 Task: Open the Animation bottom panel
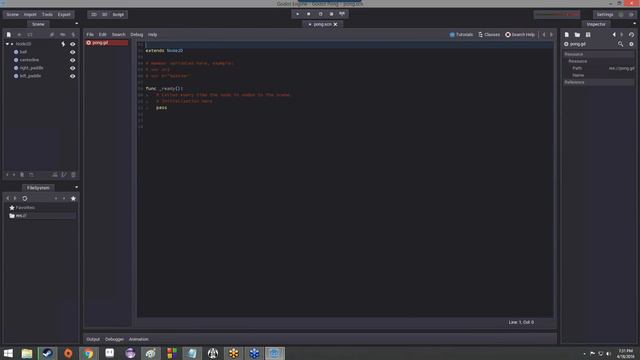(139, 339)
